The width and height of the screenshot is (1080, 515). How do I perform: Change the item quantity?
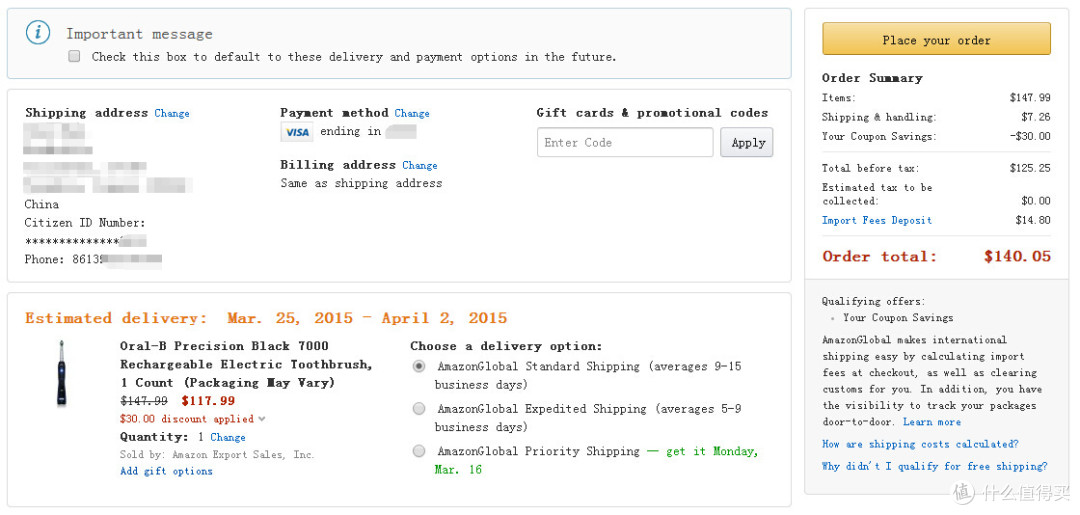227,437
